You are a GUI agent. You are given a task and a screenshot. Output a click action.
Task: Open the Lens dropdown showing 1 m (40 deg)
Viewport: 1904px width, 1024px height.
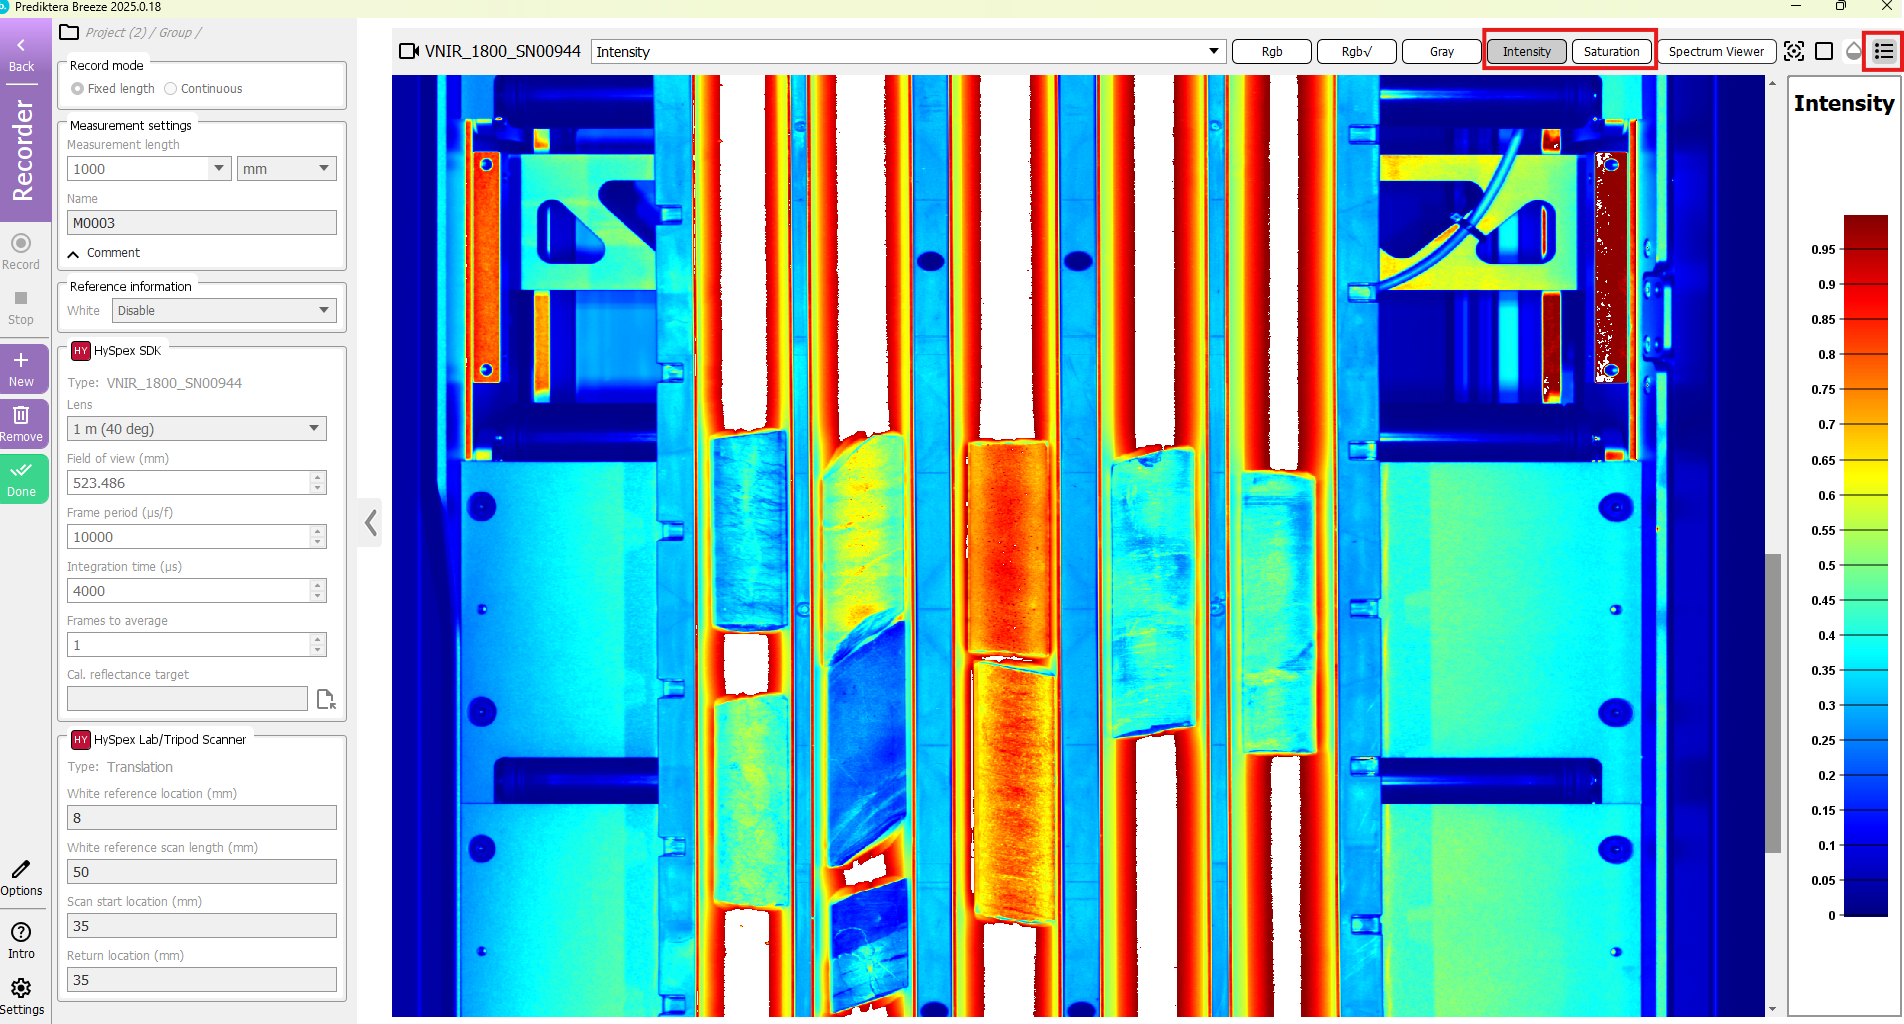[x=196, y=428]
